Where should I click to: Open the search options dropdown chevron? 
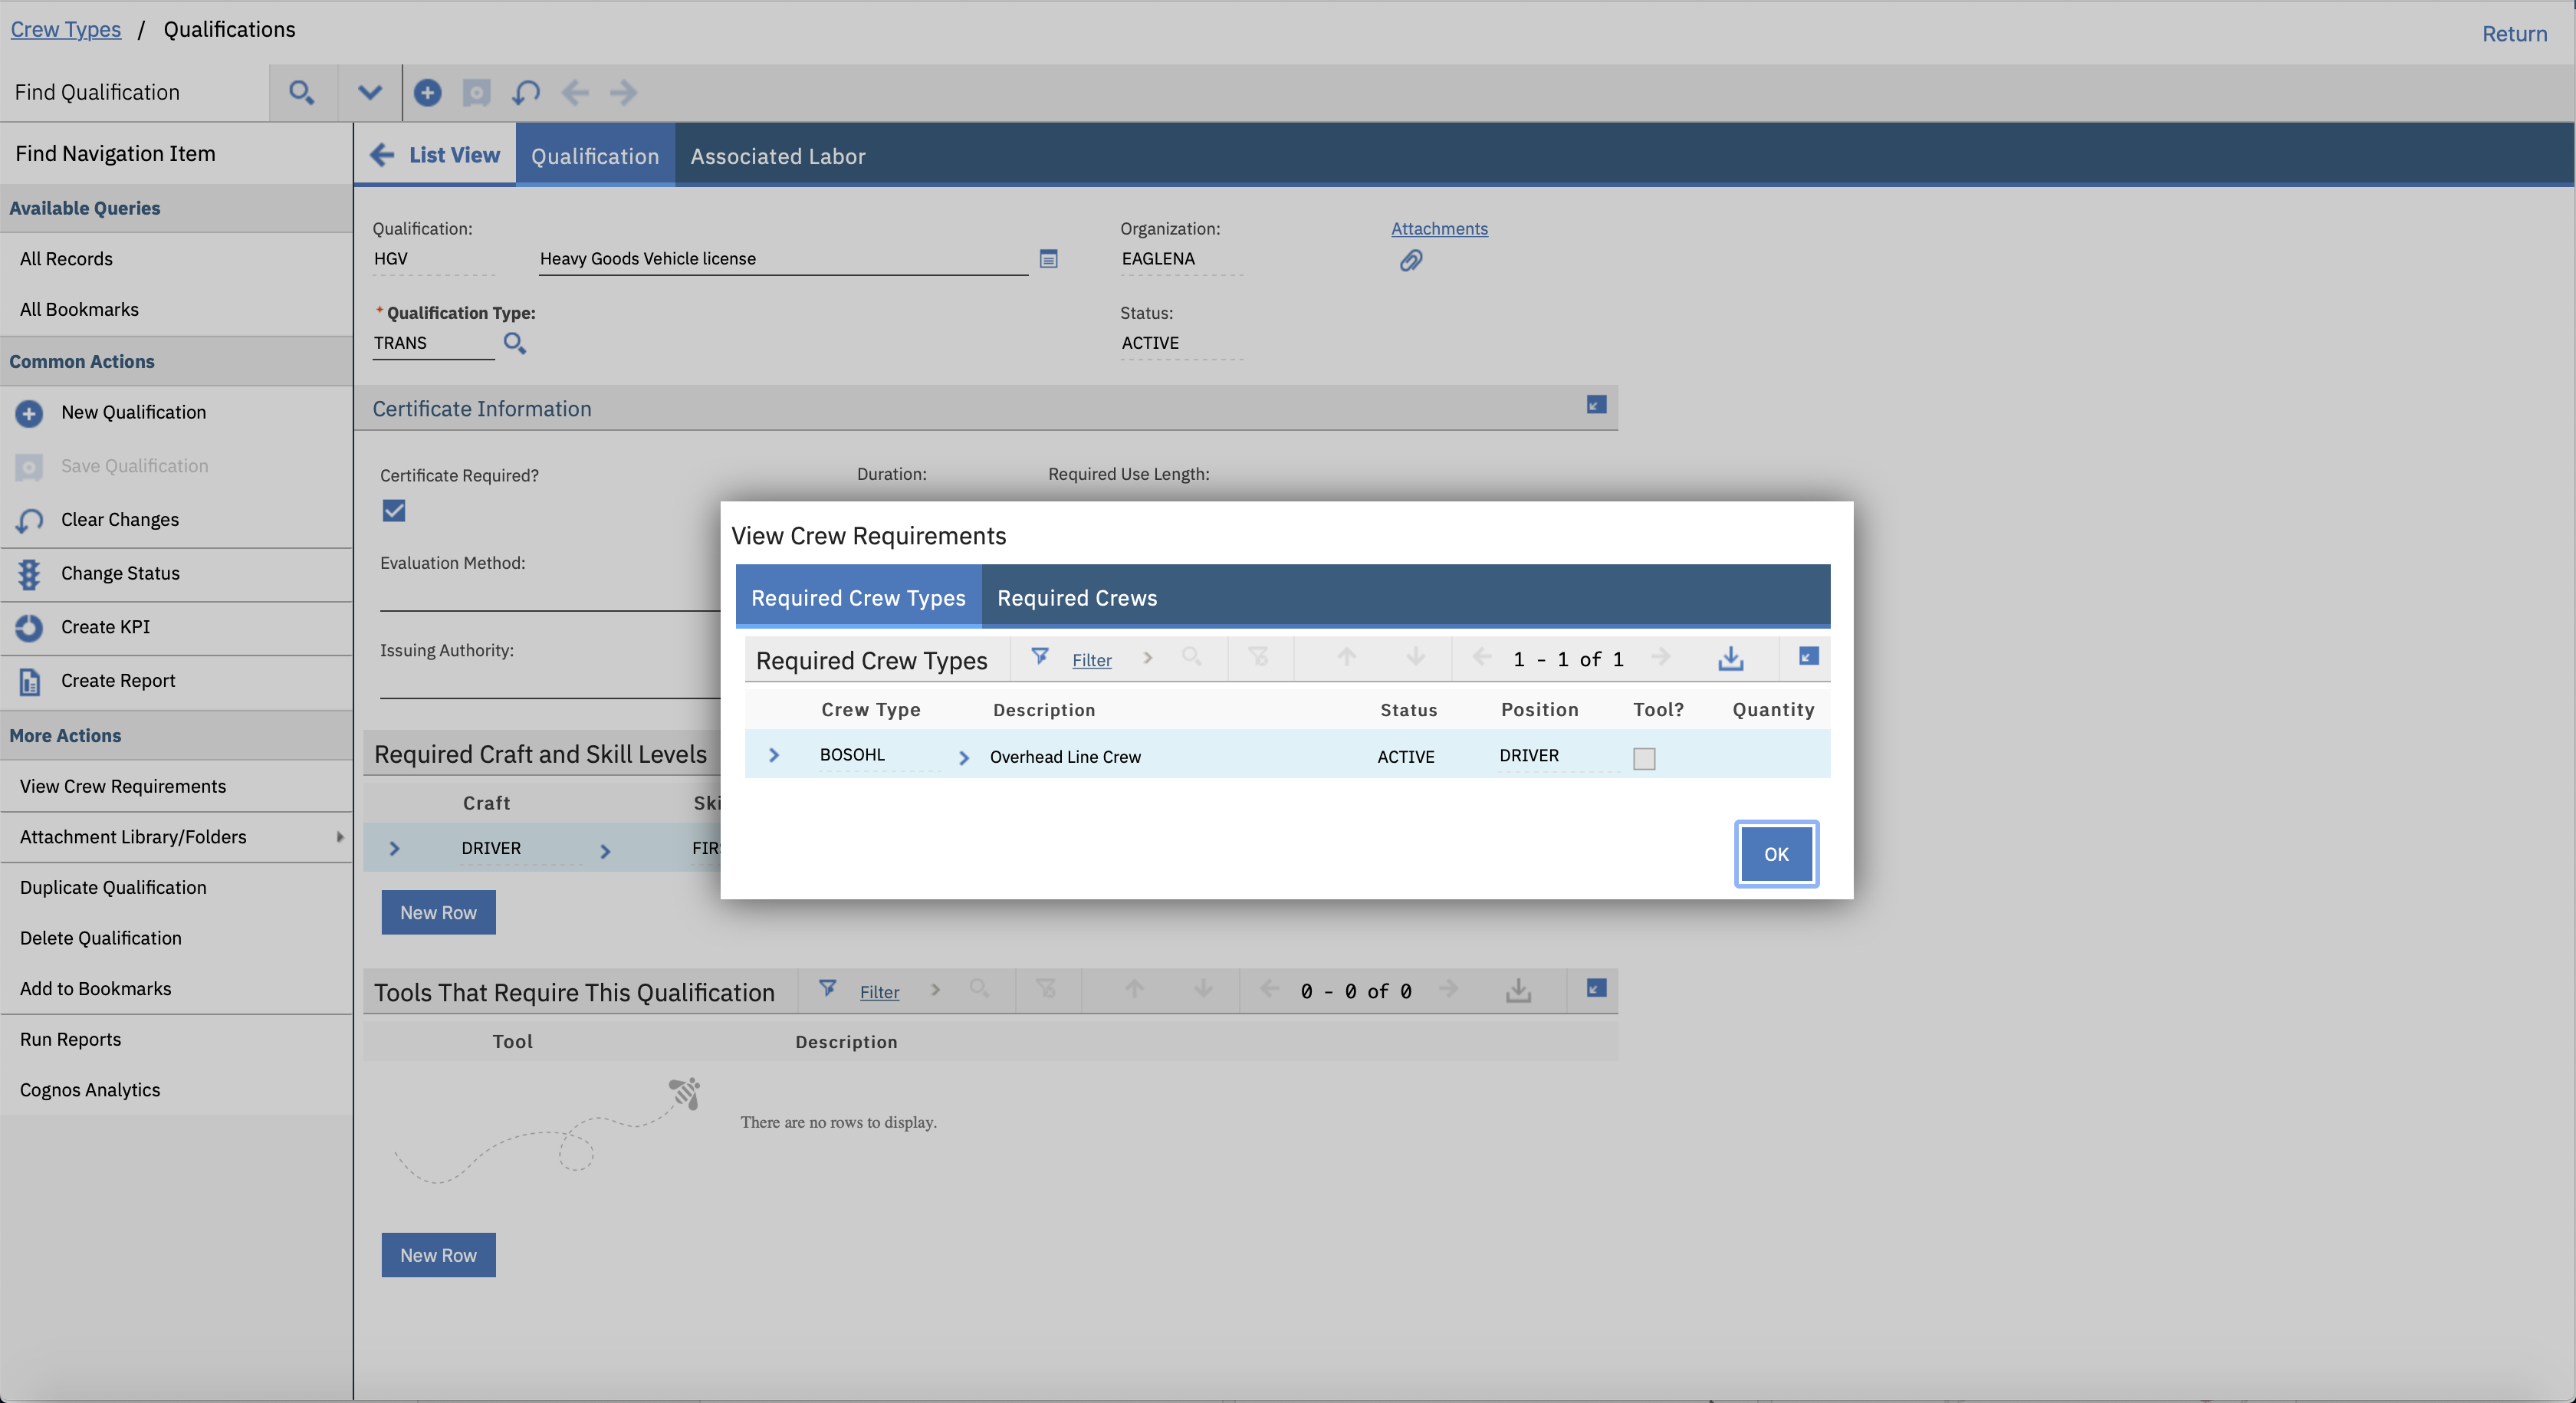[x=369, y=93]
